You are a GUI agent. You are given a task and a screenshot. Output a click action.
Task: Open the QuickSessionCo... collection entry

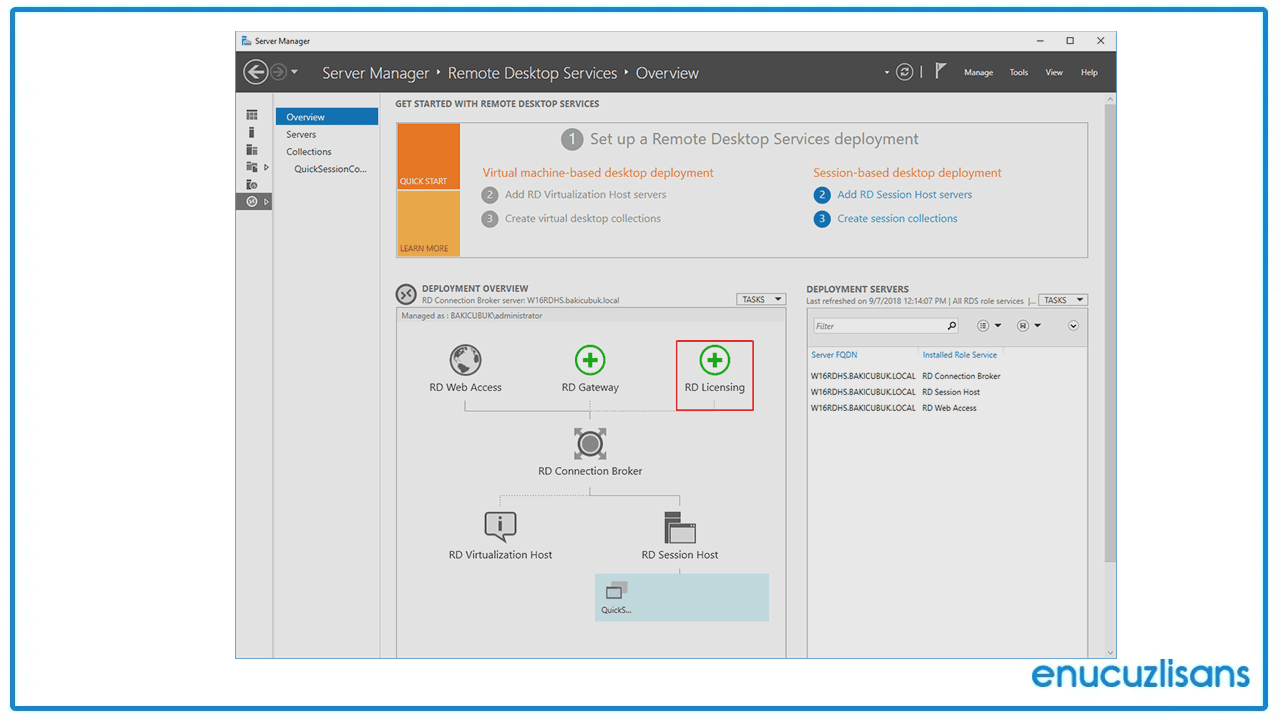click(x=331, y=169)
